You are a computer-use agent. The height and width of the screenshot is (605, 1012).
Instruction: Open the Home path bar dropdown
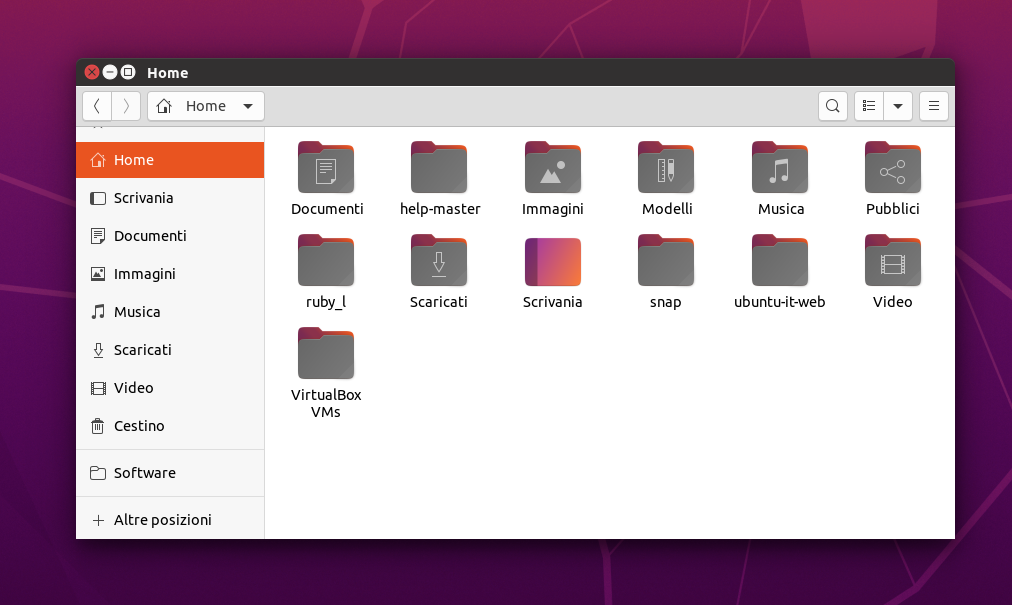click(206, 106)
